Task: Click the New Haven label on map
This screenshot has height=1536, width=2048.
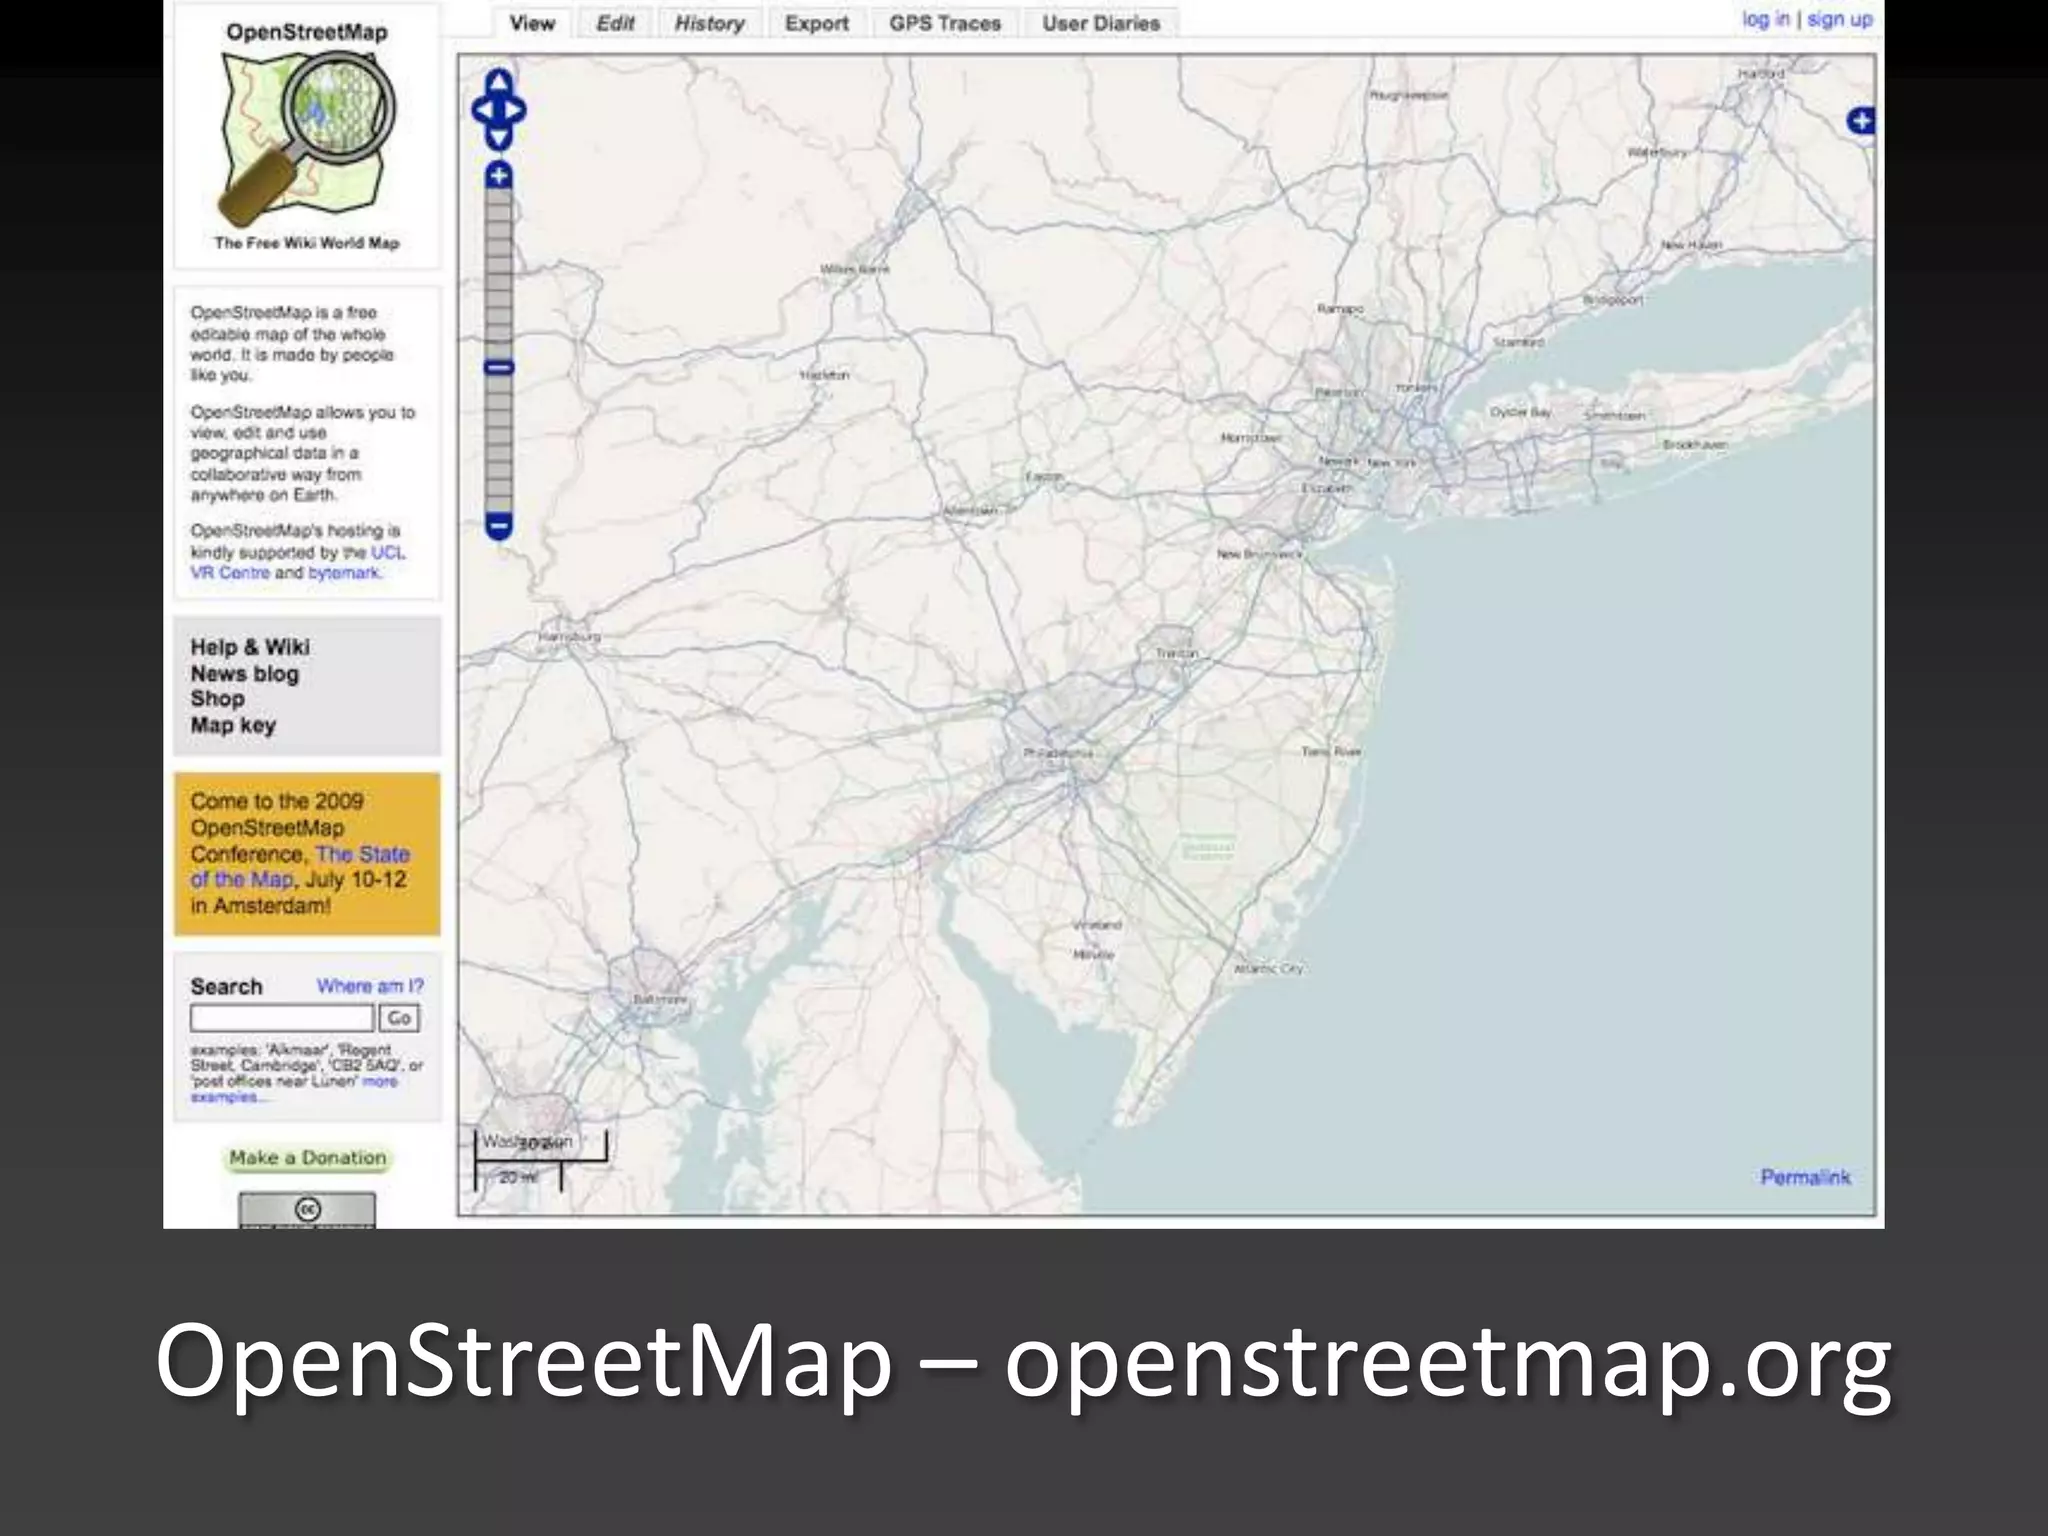Action: pos(1691,245)
